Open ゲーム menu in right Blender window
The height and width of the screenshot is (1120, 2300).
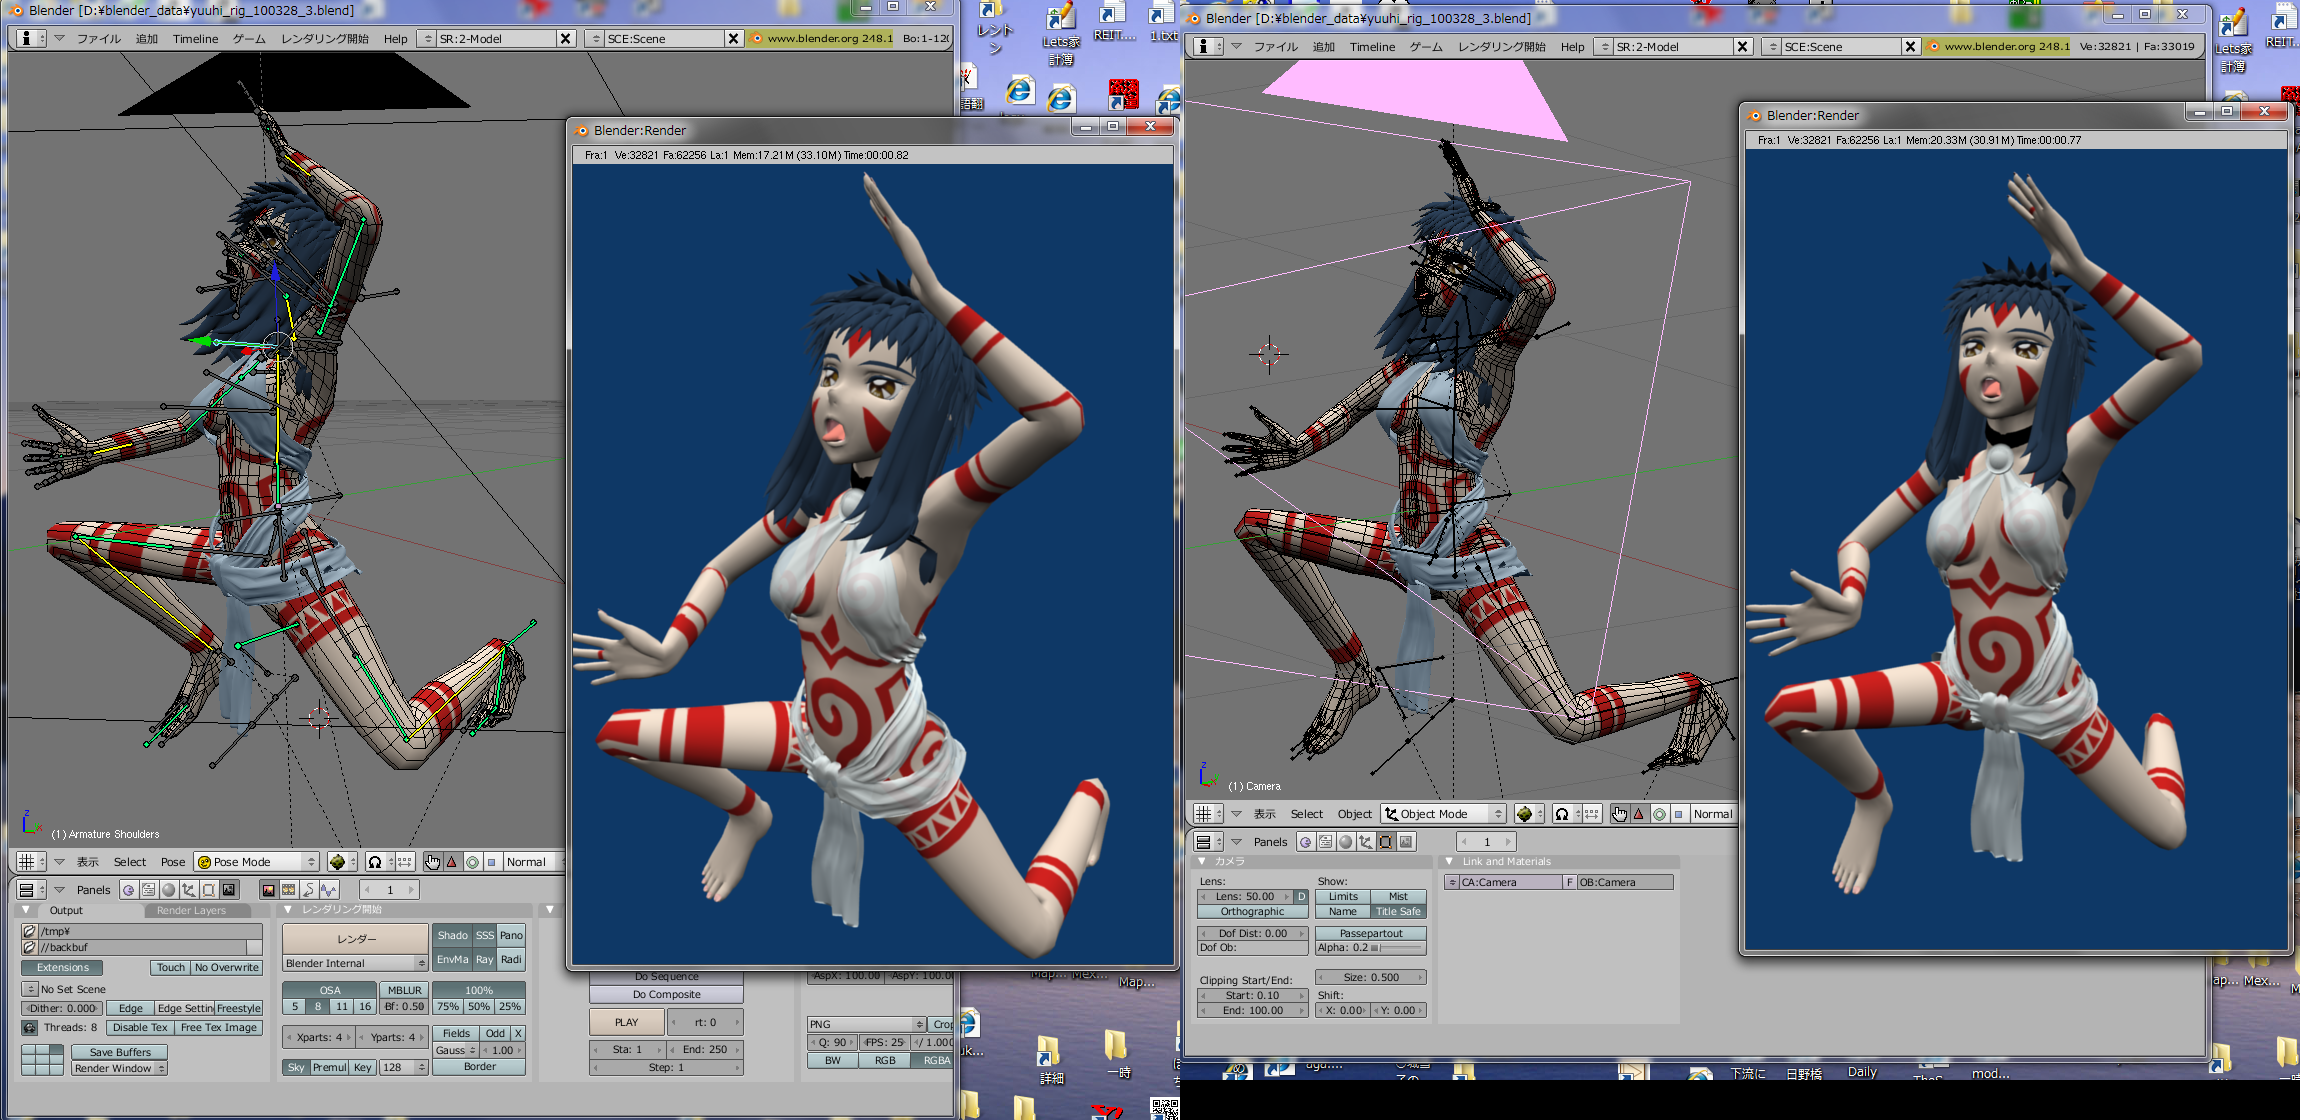click(x=1426, y=47)
